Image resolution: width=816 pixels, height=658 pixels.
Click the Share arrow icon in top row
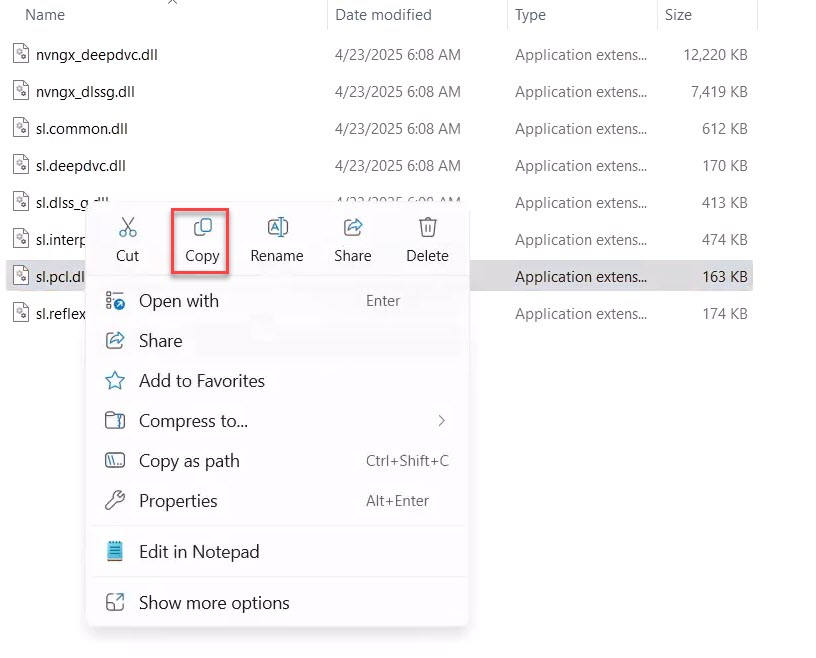(x=352, y=228)
